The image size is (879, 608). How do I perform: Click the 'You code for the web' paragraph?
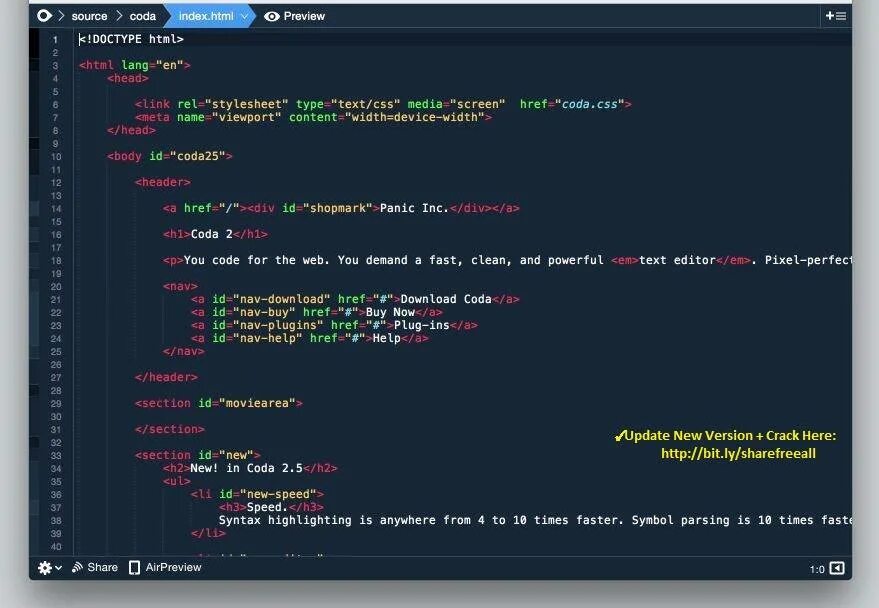pos(507,260)
